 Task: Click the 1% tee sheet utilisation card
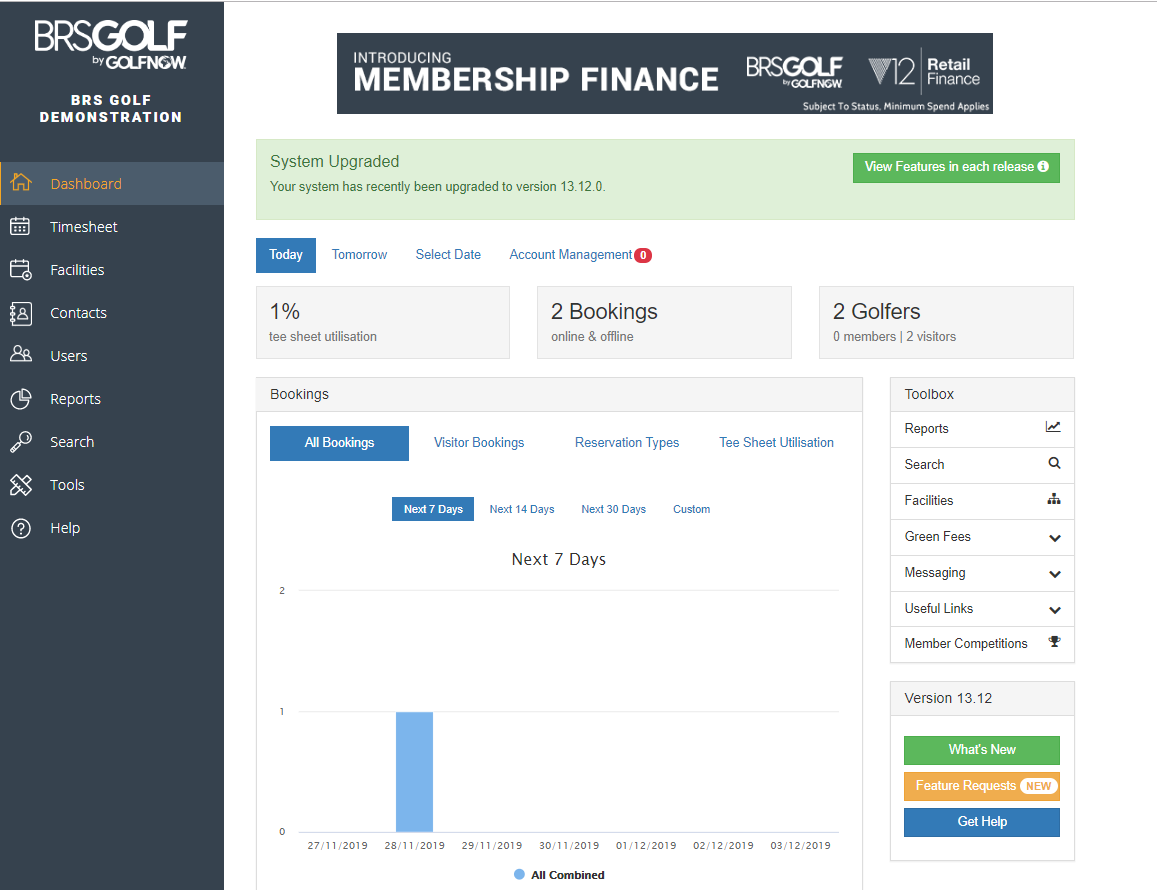click(x=383, y=322)
